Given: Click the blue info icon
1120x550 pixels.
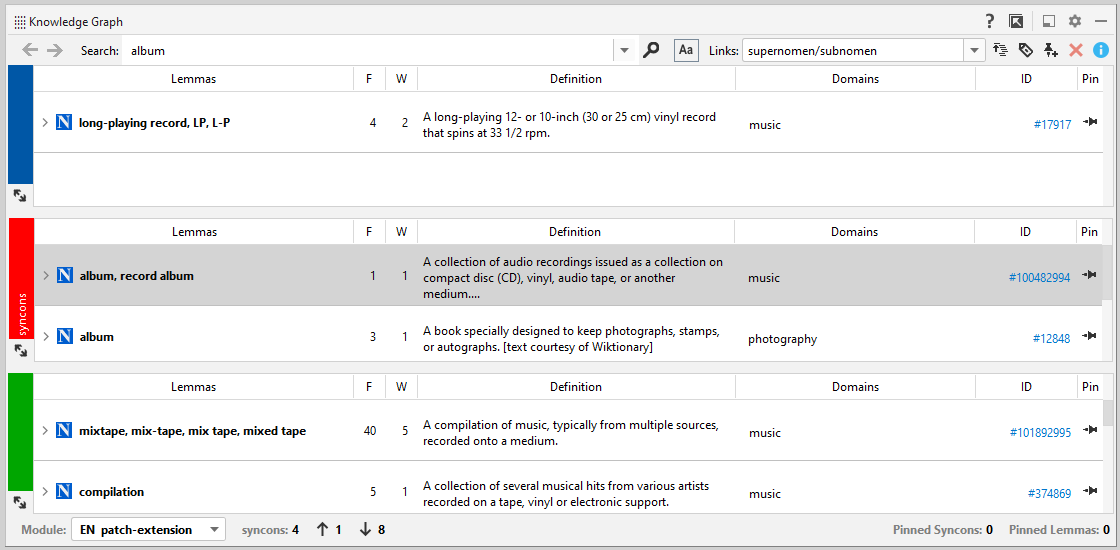Looking at the screenshot, I should (1100, 50).
